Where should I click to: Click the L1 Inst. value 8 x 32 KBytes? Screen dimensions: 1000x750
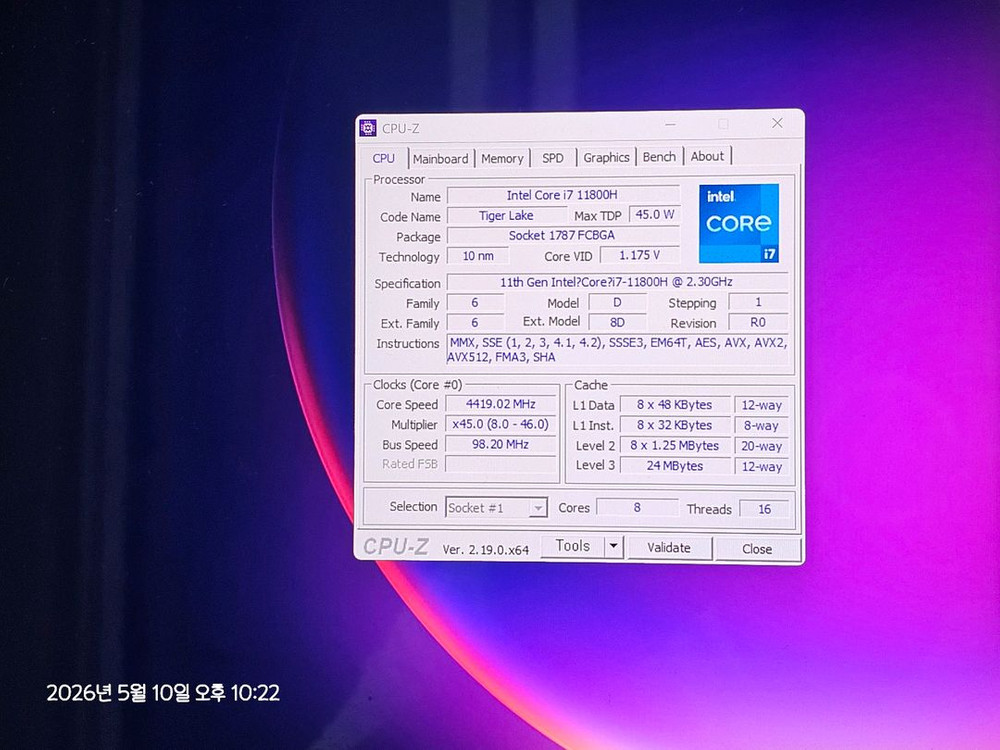675,425
